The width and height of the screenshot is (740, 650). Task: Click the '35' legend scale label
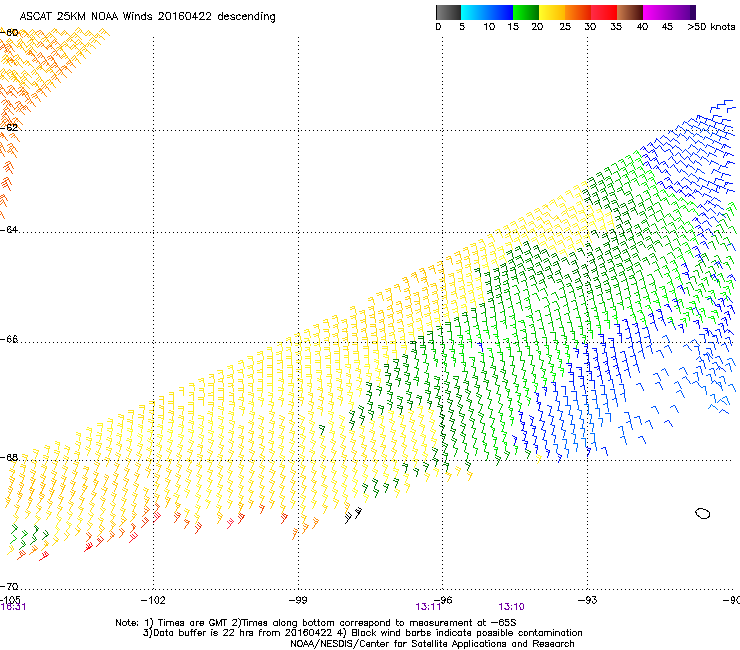(616, 27)
